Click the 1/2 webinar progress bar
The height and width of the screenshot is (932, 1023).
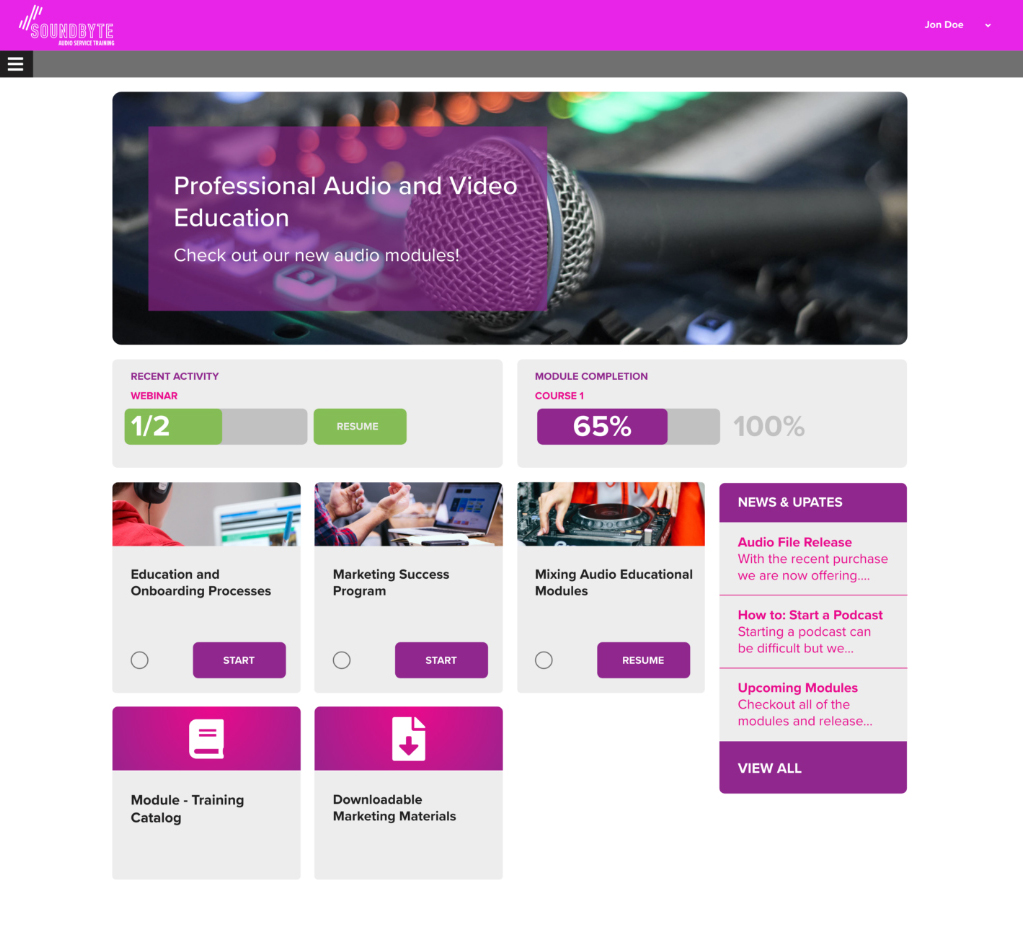coord(216,427)
